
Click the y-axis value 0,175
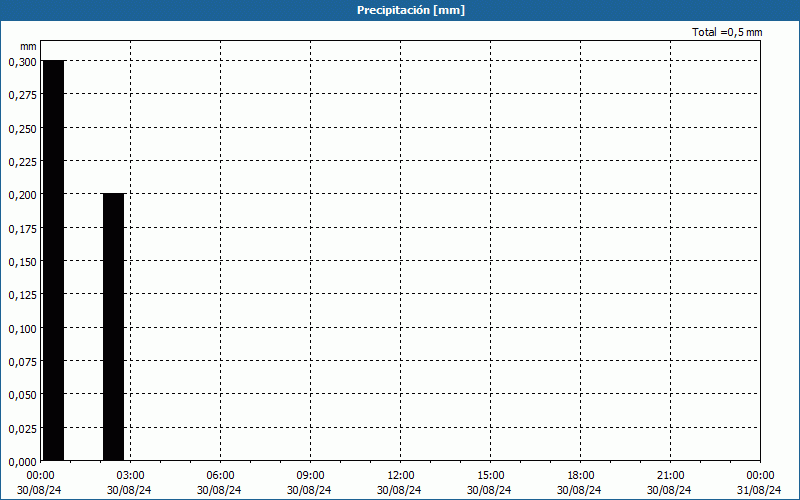(22, 229)
